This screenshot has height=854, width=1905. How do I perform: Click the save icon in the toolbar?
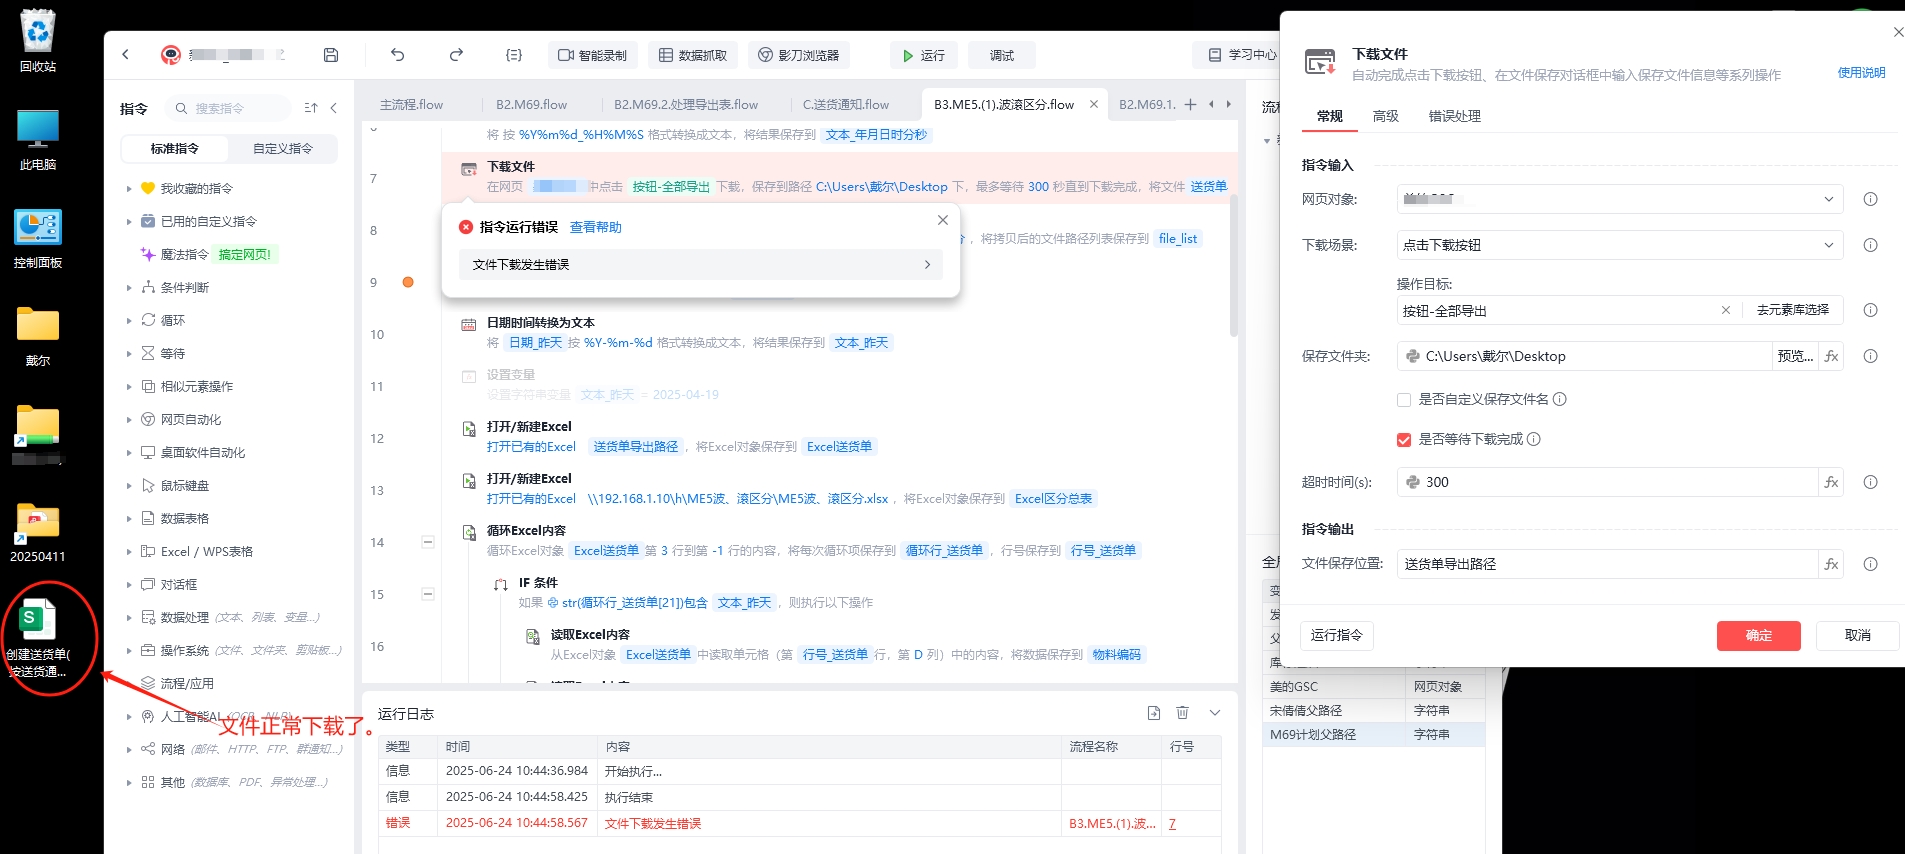coord(331,55)
